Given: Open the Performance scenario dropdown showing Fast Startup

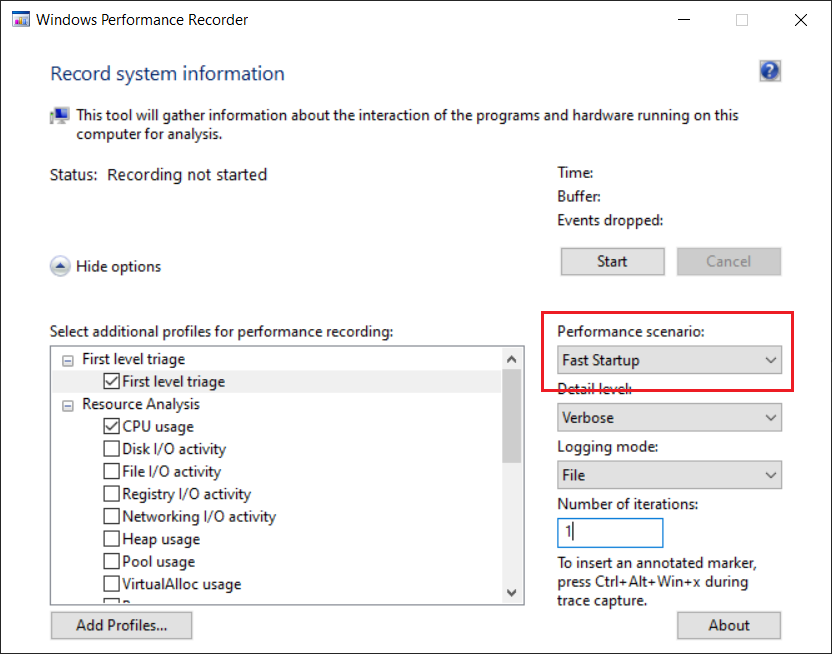Looking at the screenshot, I should pyautogui.click(x=669, y=360).
